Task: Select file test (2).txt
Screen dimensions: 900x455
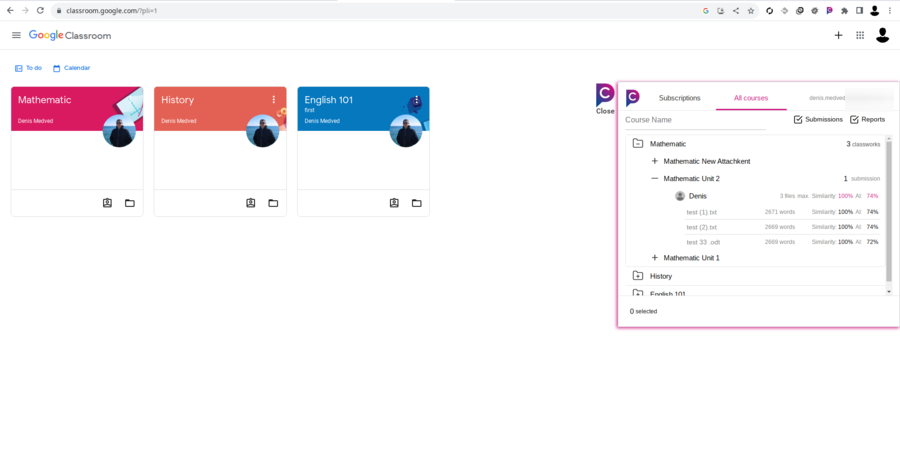Action: click(701, 227)
